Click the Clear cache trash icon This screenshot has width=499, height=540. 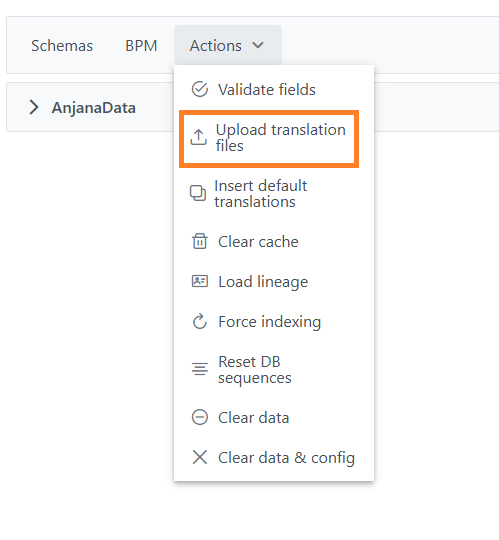point(200,241)
